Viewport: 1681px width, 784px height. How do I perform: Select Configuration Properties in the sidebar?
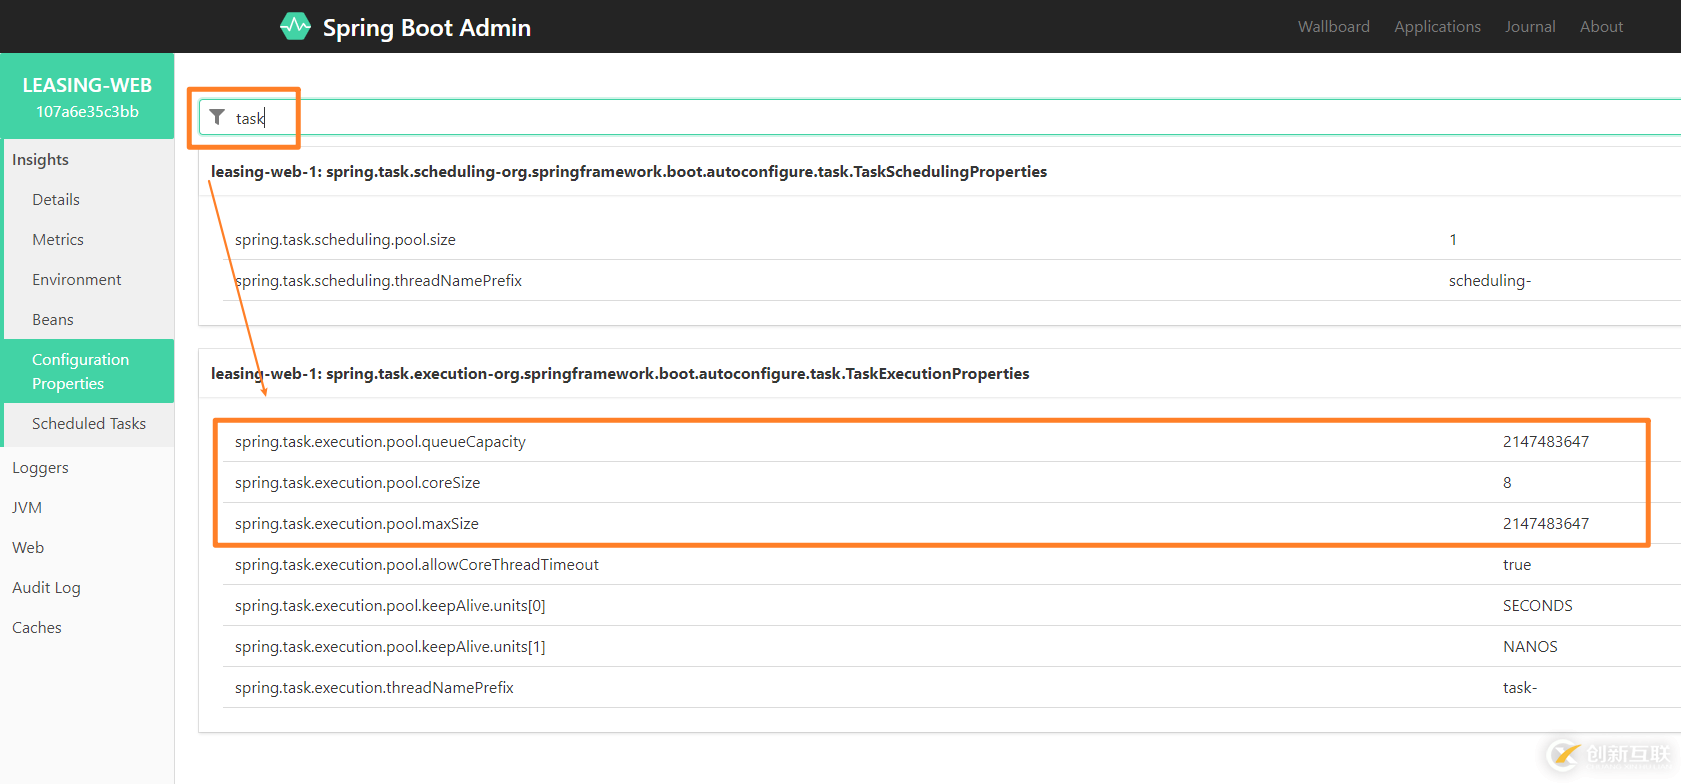pyautogui.click(x=81, y=371)
